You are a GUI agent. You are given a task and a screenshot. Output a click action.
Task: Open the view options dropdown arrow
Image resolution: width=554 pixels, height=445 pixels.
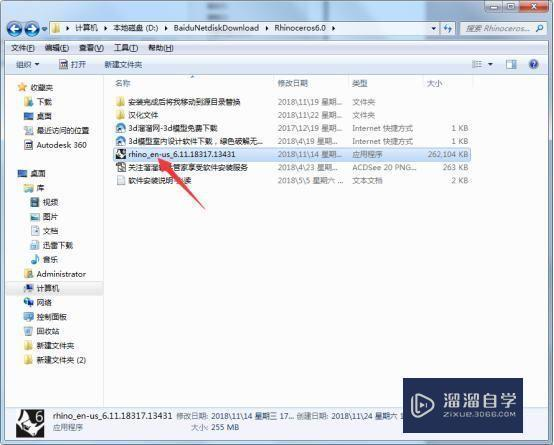(490, 64)
